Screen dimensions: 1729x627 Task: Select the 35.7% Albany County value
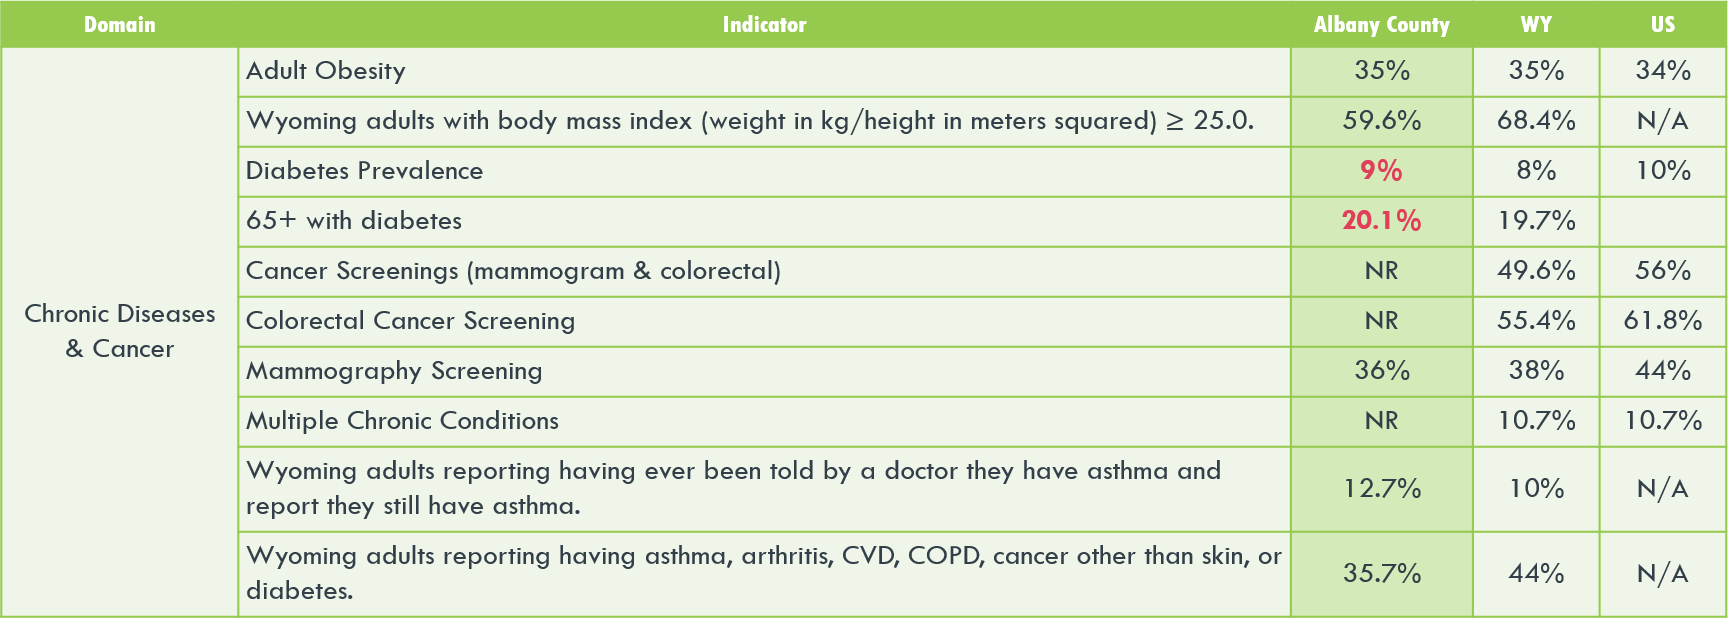pyautogui.click(x=1381, y=574)
